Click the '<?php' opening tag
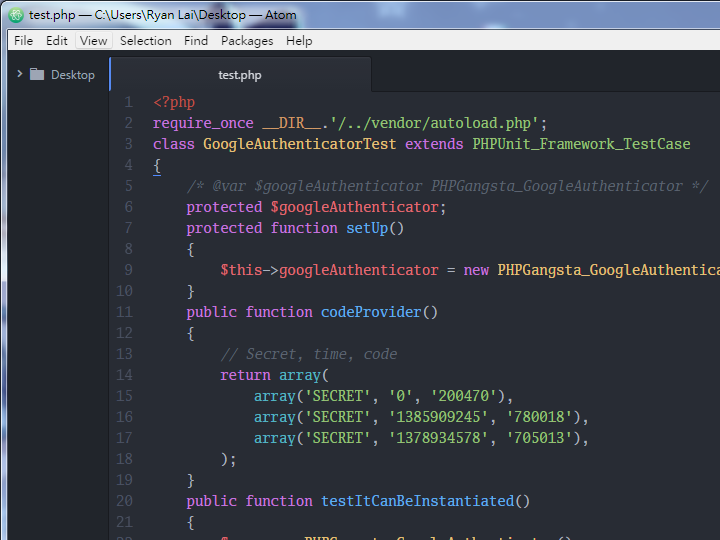Viewport: 720px width, 540px height. (x=174, y=102)
